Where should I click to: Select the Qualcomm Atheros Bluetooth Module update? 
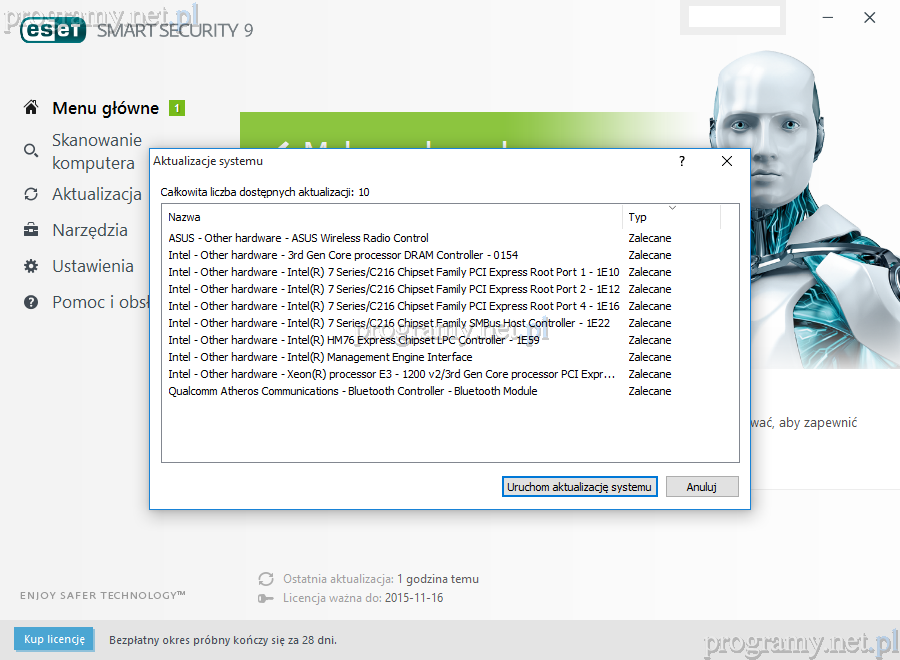point(352,391)
